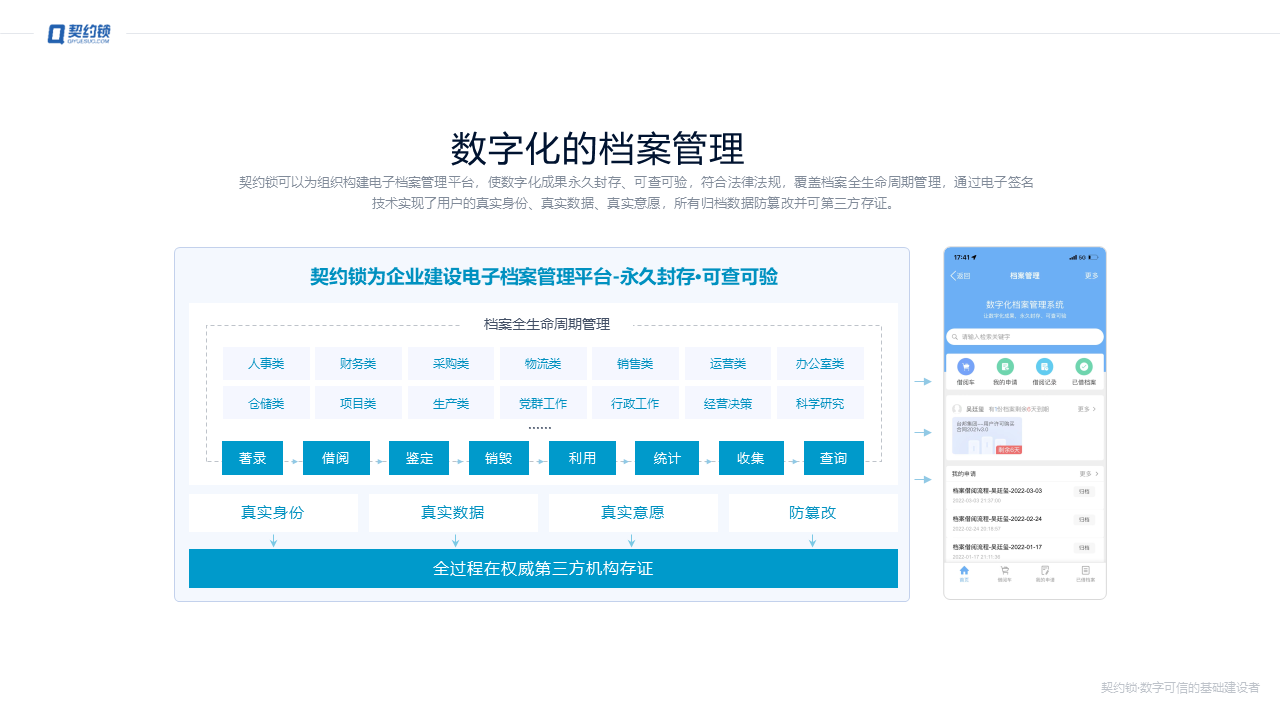
Task: Tap the cellular signal bars in the phone status bar
Action: [1073, 257]
